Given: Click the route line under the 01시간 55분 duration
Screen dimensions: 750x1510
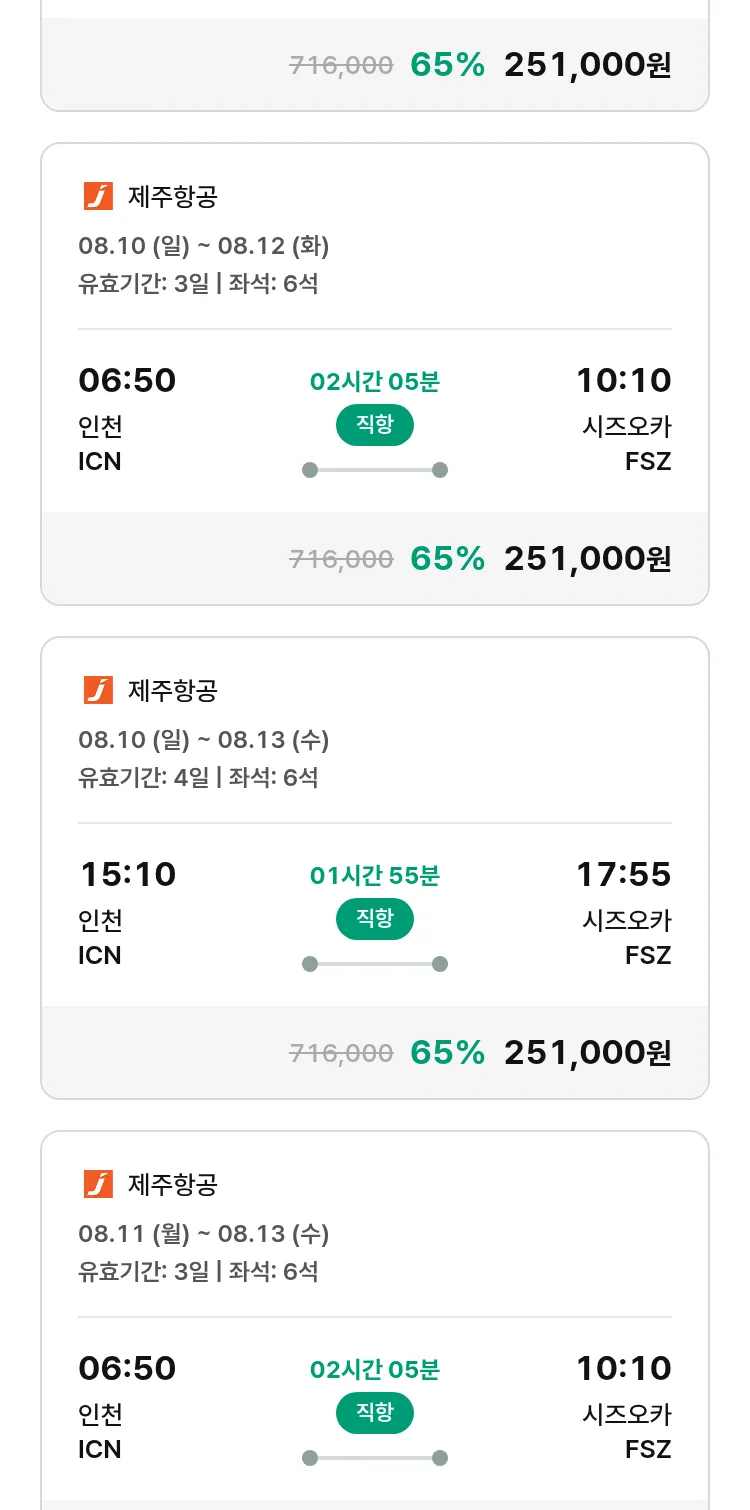Looking at the screenshot, I should tap(374, 964).
